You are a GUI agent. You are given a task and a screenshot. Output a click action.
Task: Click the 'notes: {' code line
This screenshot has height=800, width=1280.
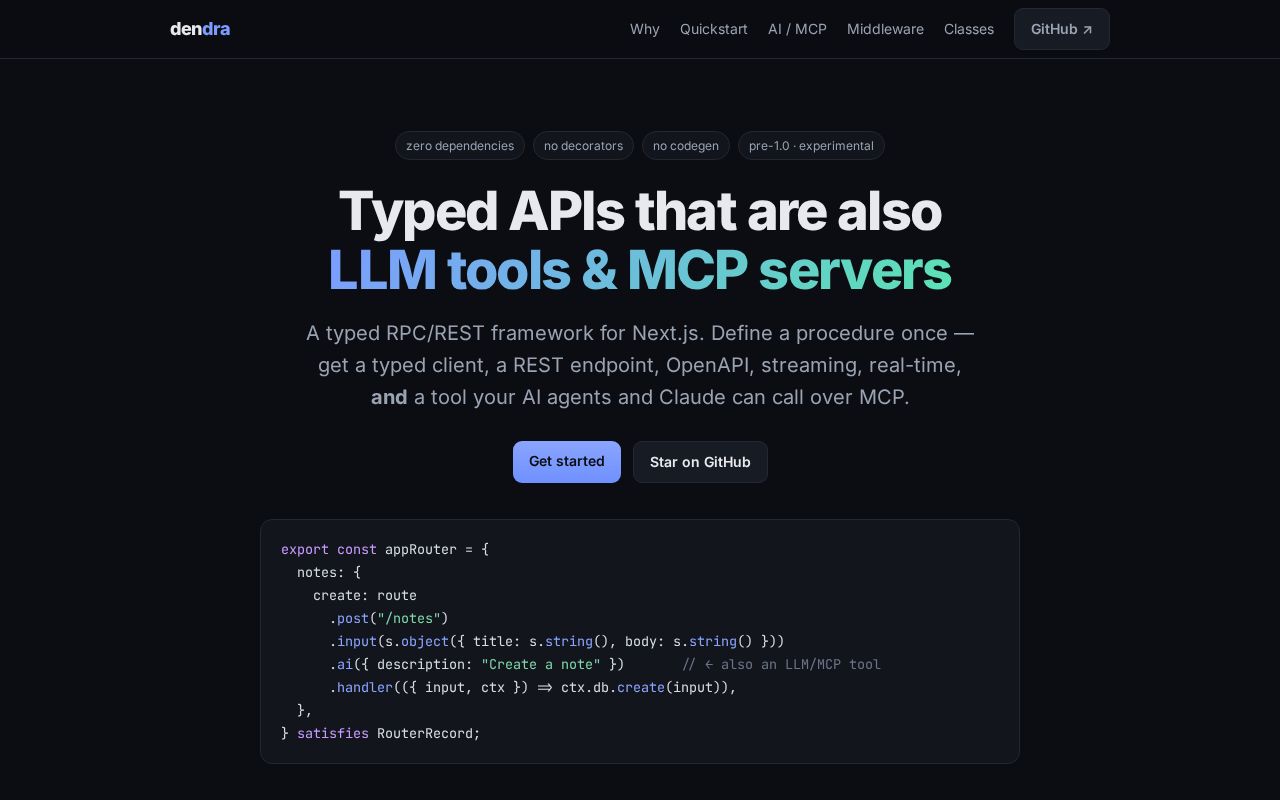329,573
